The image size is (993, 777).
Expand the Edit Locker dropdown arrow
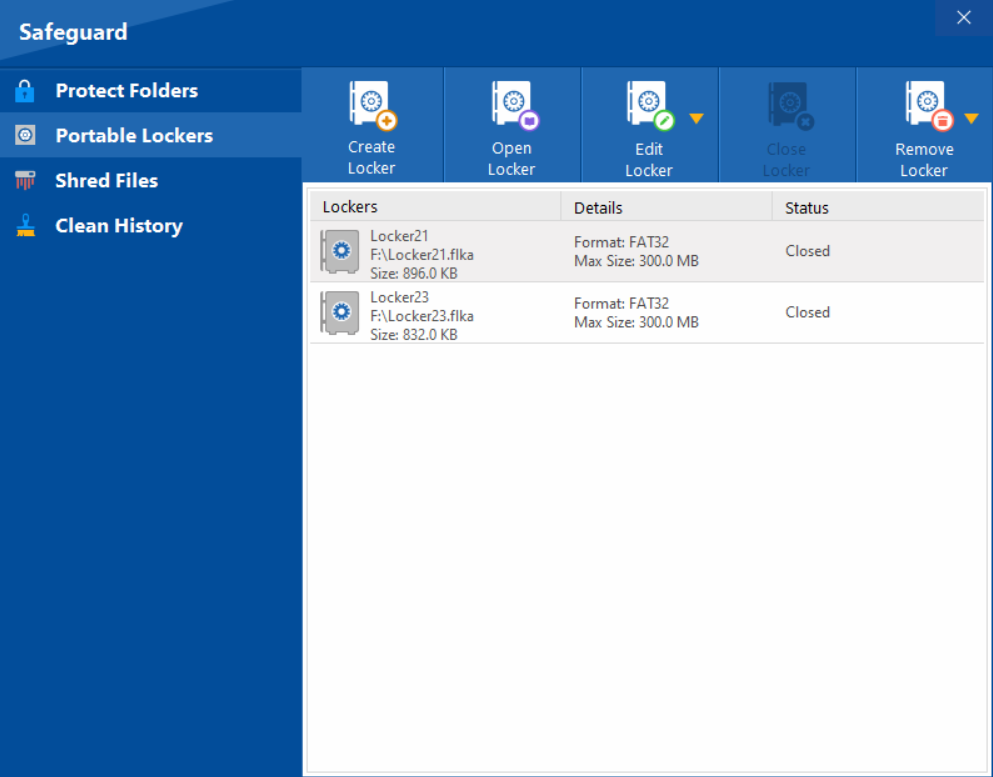697,118
